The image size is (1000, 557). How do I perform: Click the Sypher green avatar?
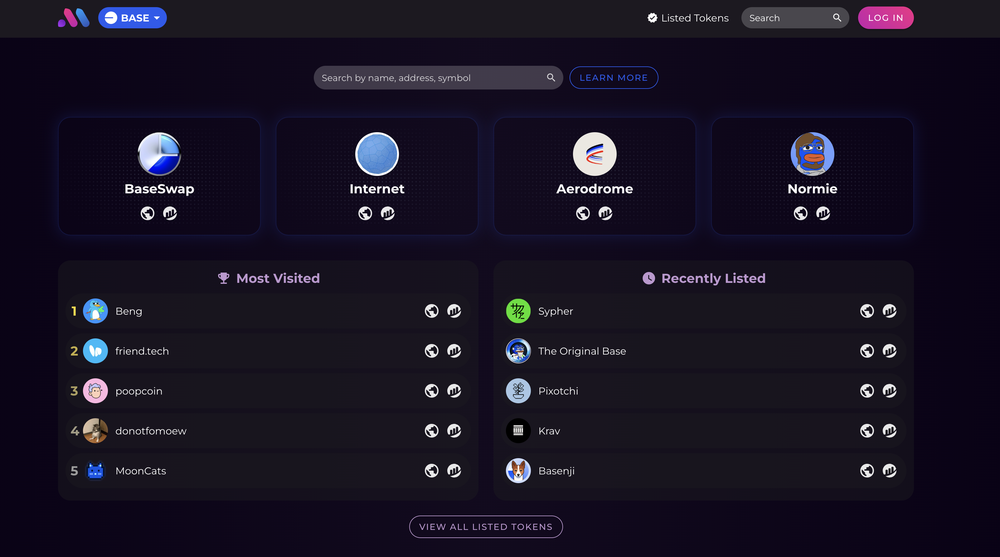point(518,311)
